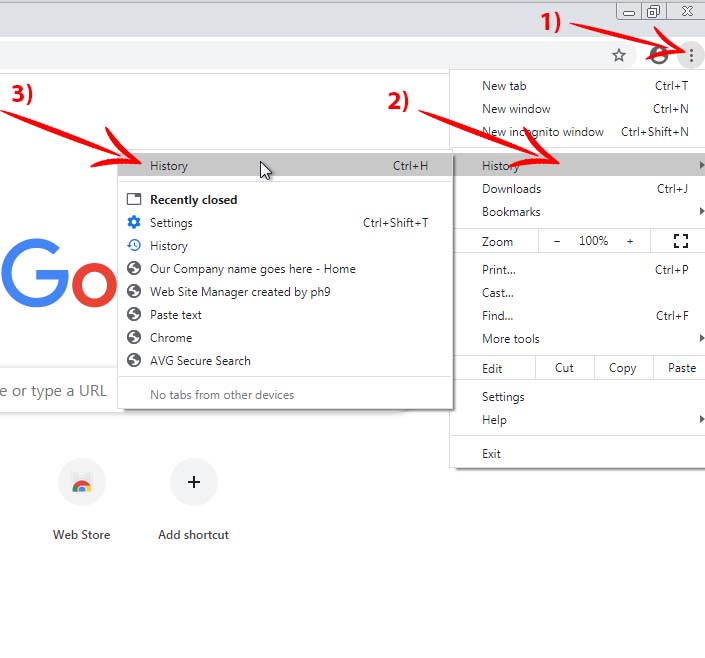Click zoom in plus button
This screenshot has width=705, height=658.
[x=630, y=241]
